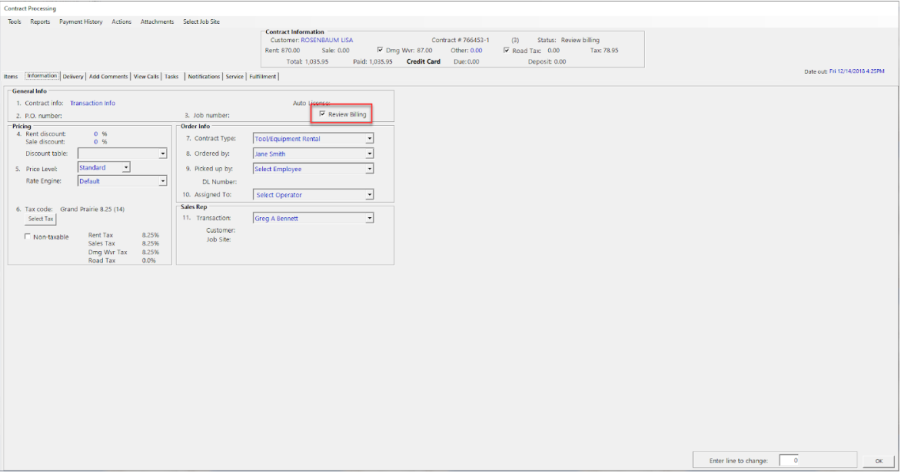Viewport: 901px width, 472px height.
Task: Click the Other 0.00 amount link
Action: click(x=476, y=51)
